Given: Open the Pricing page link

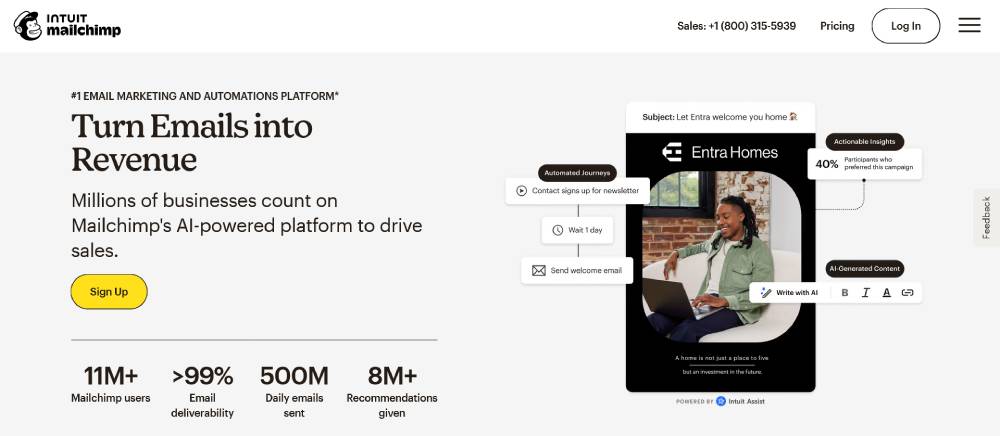Looking at the screenshot, I should coord(837,26).
